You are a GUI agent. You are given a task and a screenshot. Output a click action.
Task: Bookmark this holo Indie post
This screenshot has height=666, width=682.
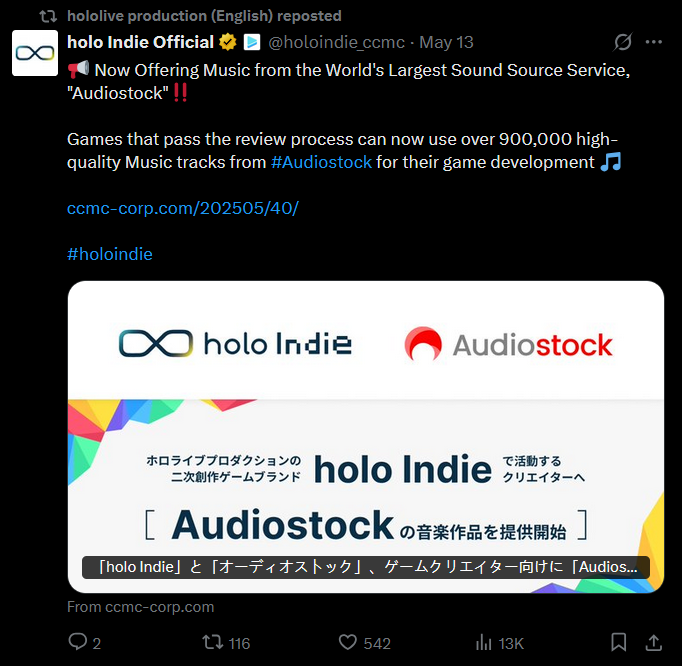pos(618,642)
